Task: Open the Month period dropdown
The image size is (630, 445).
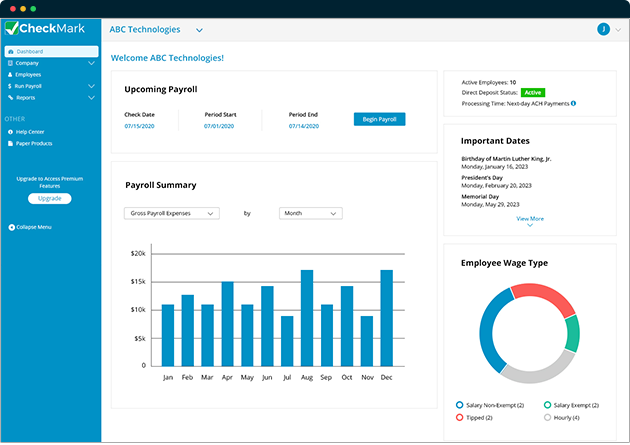Action: (x=311, y=213)
